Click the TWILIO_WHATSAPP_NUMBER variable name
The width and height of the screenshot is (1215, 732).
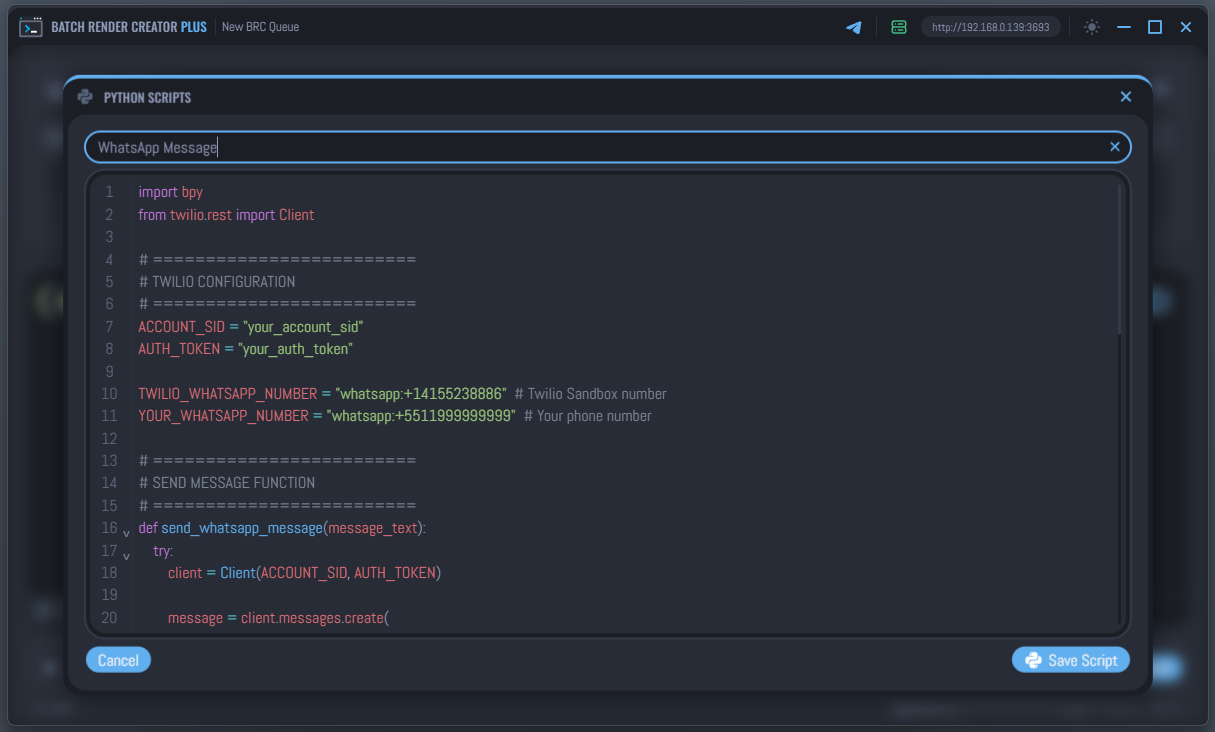(228, 394)
